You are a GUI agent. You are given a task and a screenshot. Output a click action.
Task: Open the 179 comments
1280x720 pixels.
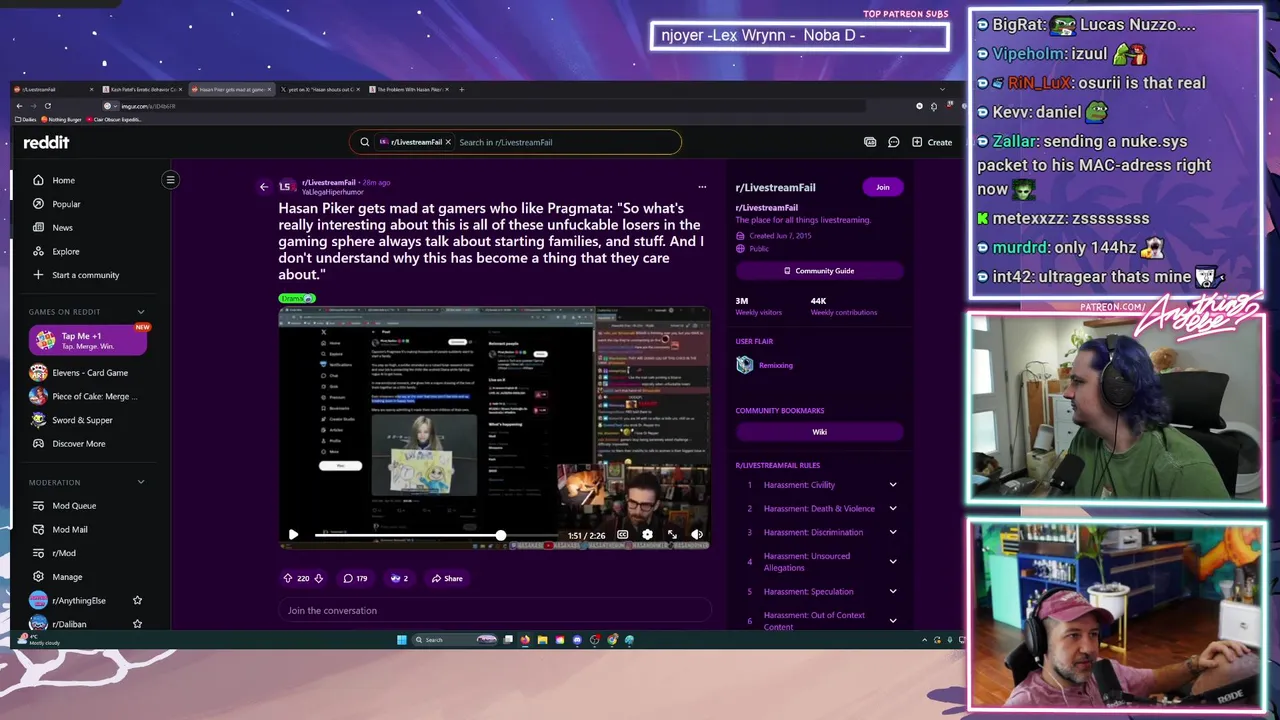355,578
